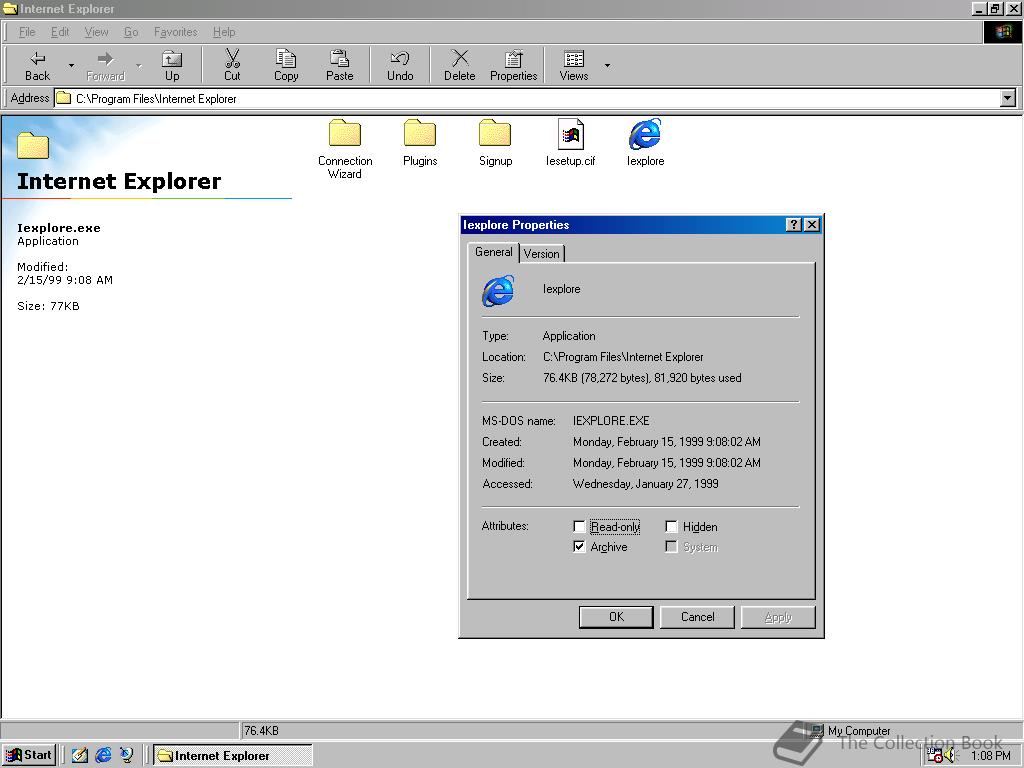This screenshot has width=1024, height=768.
Task: Open the Start menu
Action: (29, 755)
